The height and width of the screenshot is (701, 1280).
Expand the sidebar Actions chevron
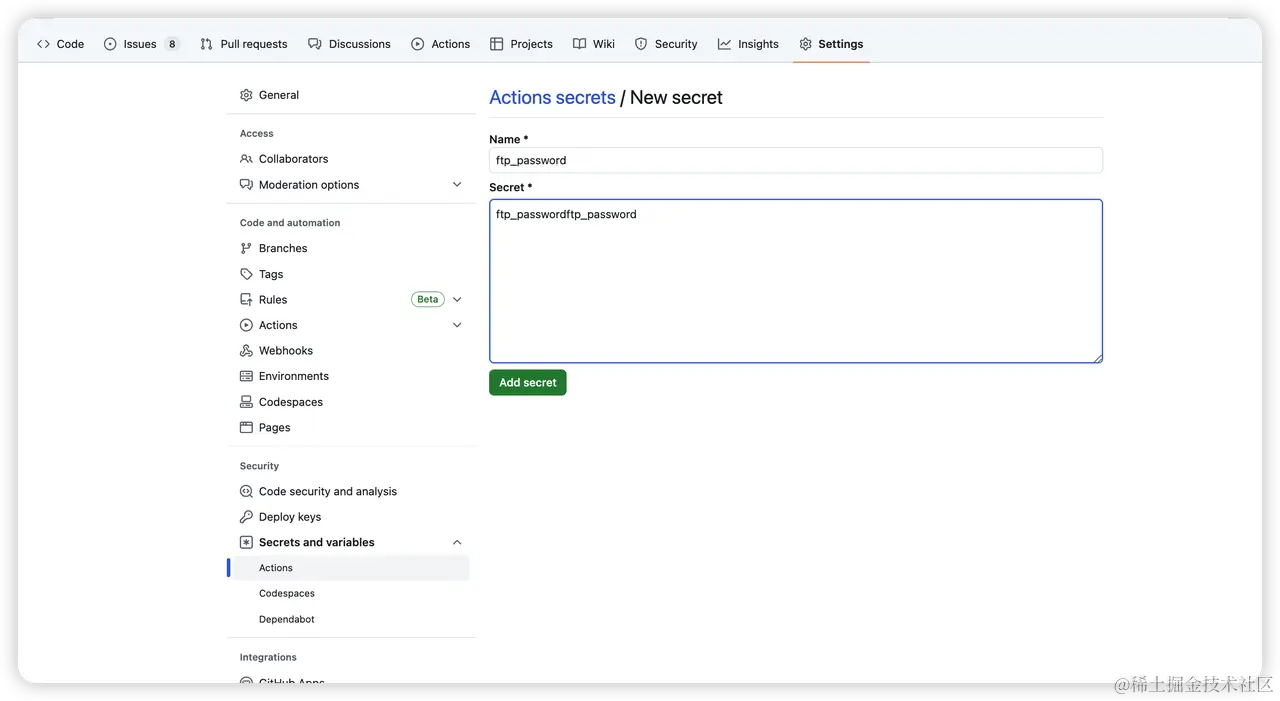(x=457, y=325)
